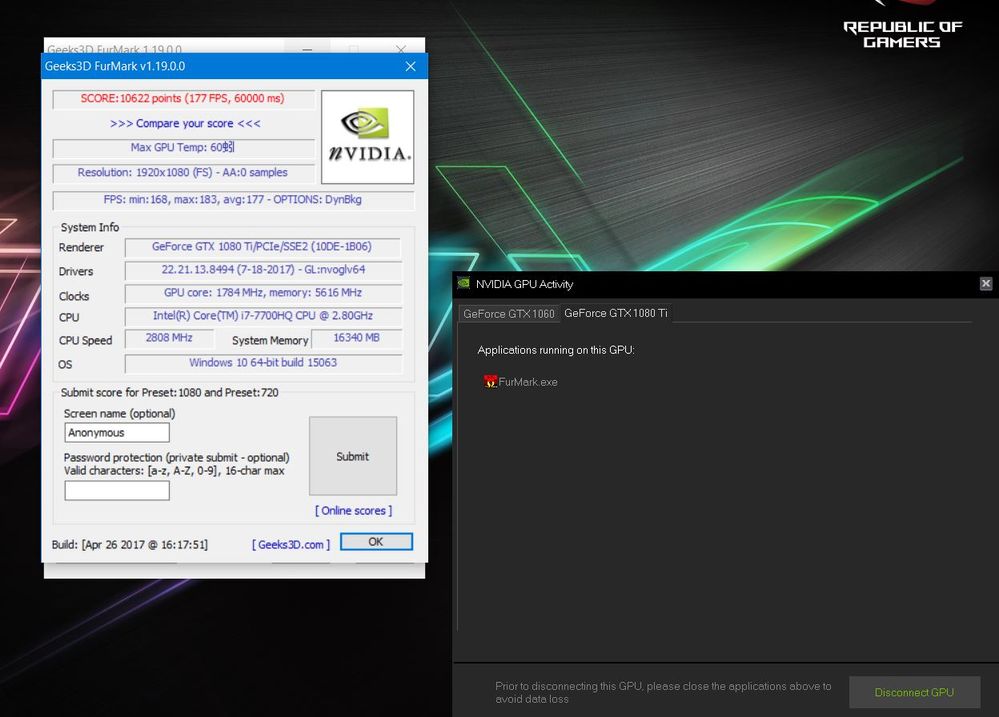Screen dimensions: 999x717
Task: Click NVIDIA GPU Activity window icon
Action: 464,284
